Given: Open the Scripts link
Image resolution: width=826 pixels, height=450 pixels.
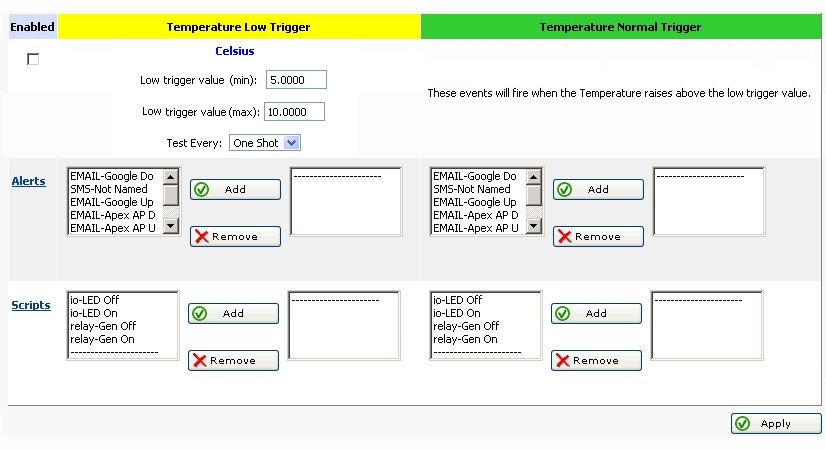Looking at the screenshot, I should point(30,305).
